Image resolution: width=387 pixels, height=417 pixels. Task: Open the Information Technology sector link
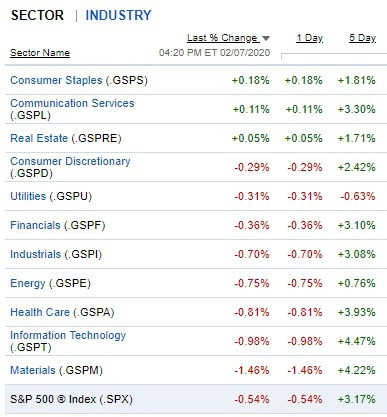point(68,335)
